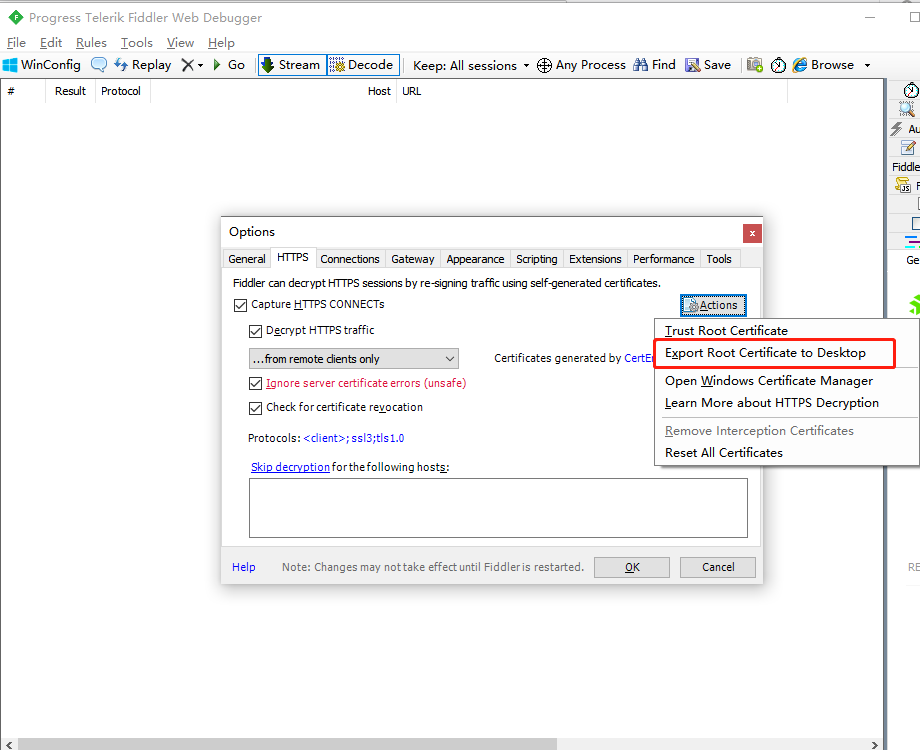Viewport: 920px width, 750px height.
Task: Toggle Ignore server certificate errors checkbox
Action: [255, 384]
